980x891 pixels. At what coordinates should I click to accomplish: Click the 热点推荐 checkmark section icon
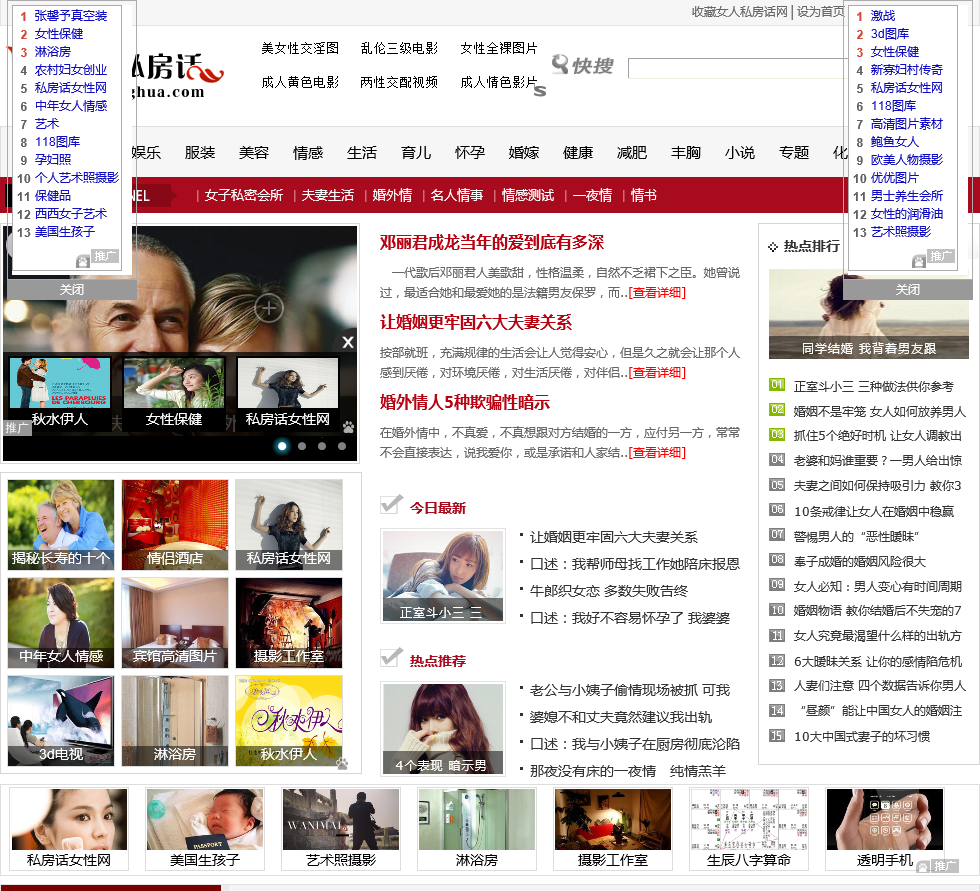coord(391,657)
